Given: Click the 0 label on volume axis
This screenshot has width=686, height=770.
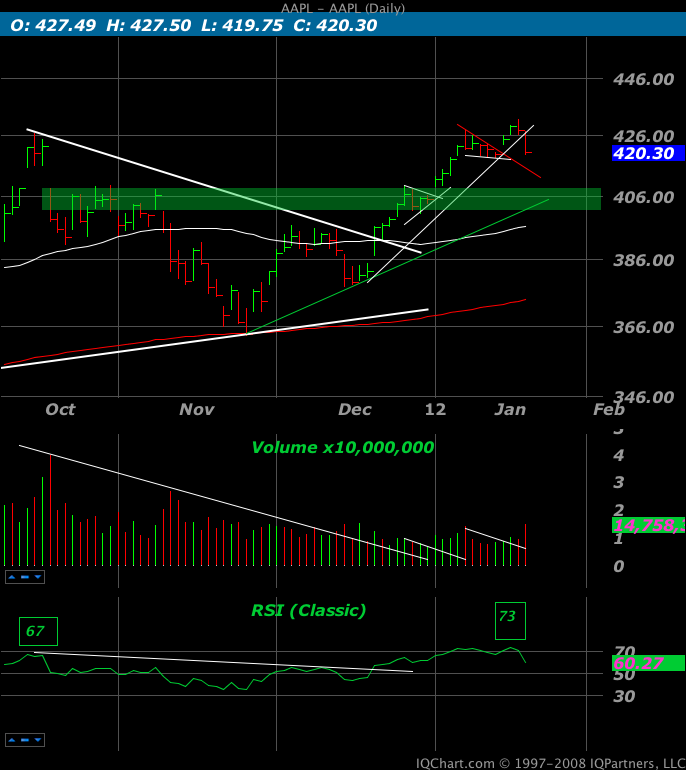Looking at the screenshot, I should (x=619, y=566).
